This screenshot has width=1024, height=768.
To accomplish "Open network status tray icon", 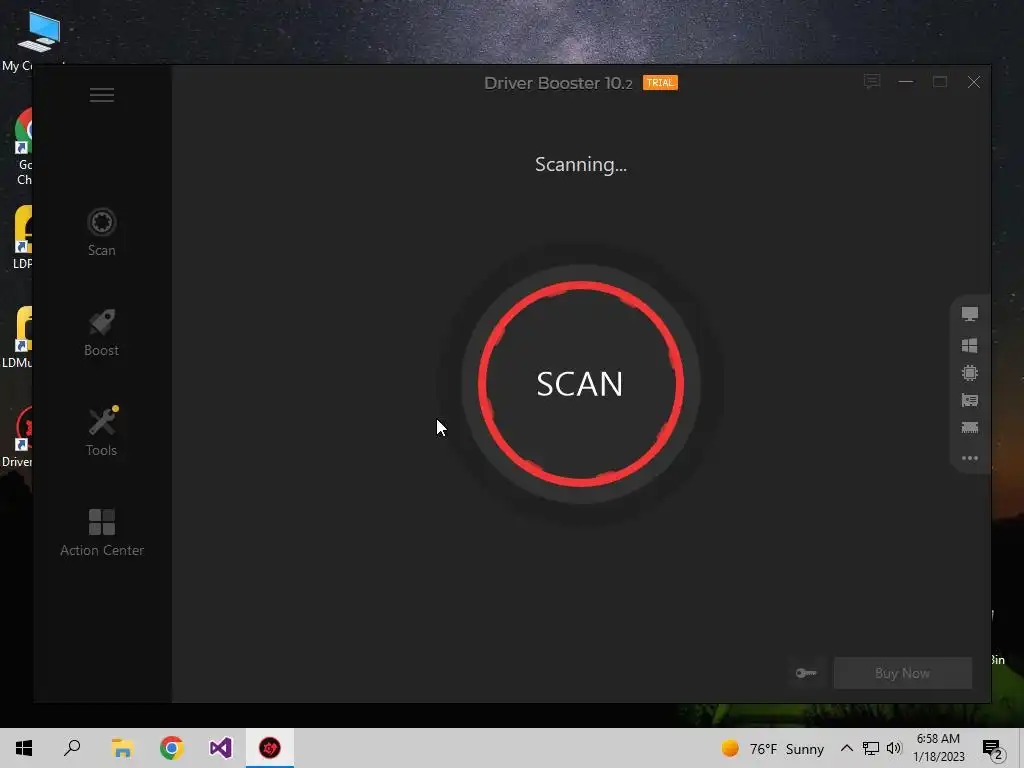I will pyautogui.click(x=871, y=748).
